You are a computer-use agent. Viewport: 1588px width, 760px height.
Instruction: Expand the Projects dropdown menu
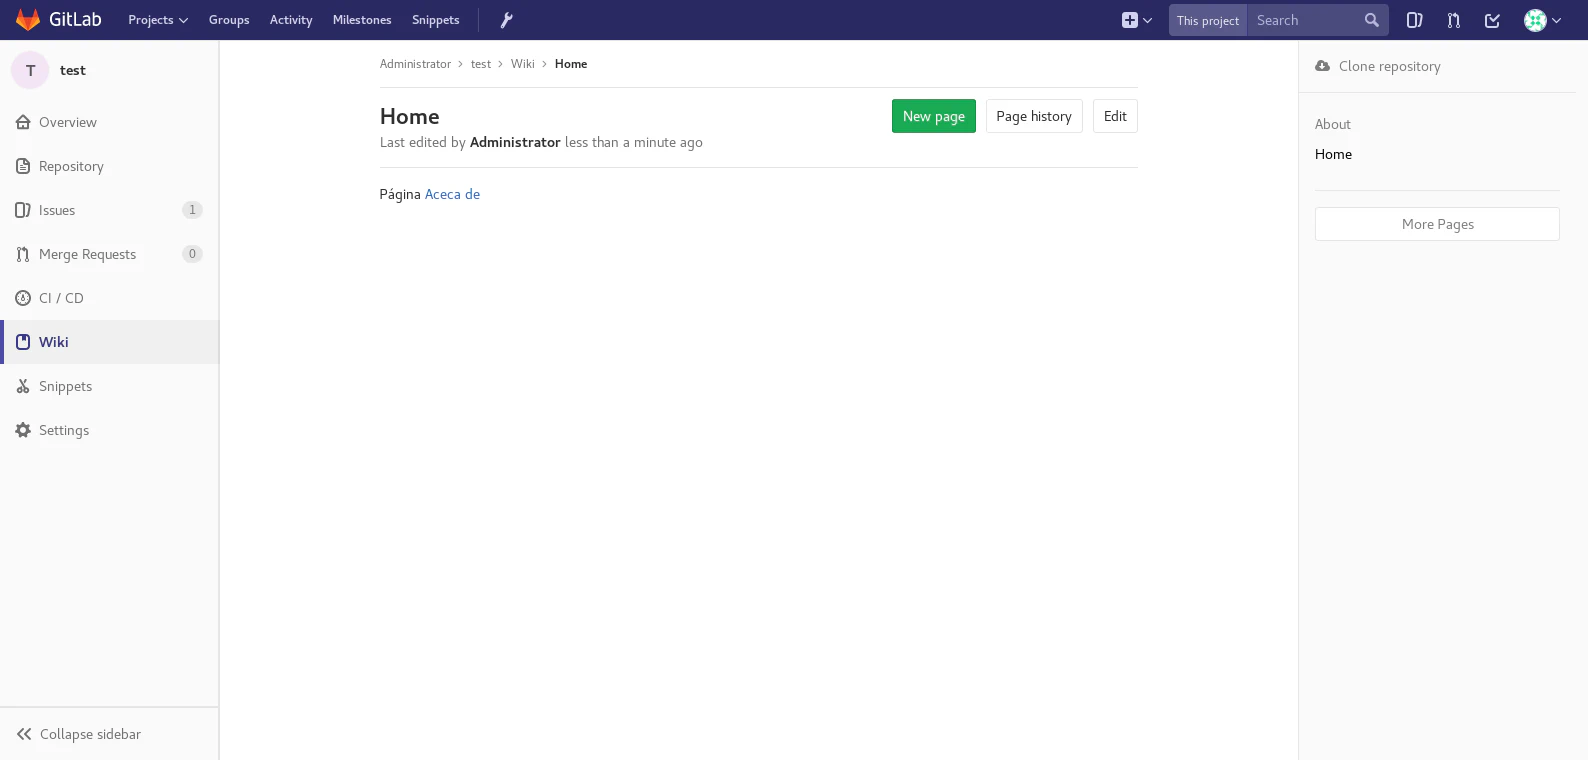157,20
